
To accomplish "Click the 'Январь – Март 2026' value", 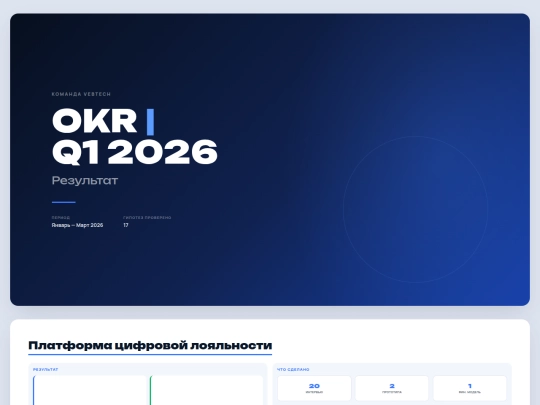I will (x=77, y=225).
